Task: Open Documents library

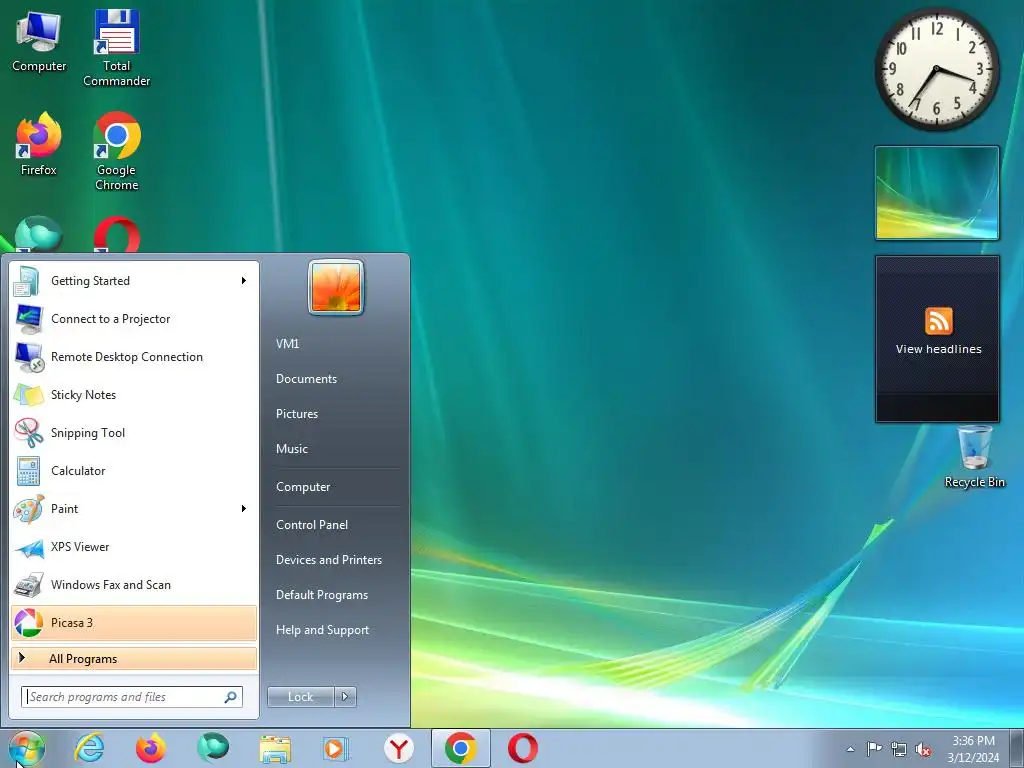Action: pyautogui.click(x=306, y=379)
